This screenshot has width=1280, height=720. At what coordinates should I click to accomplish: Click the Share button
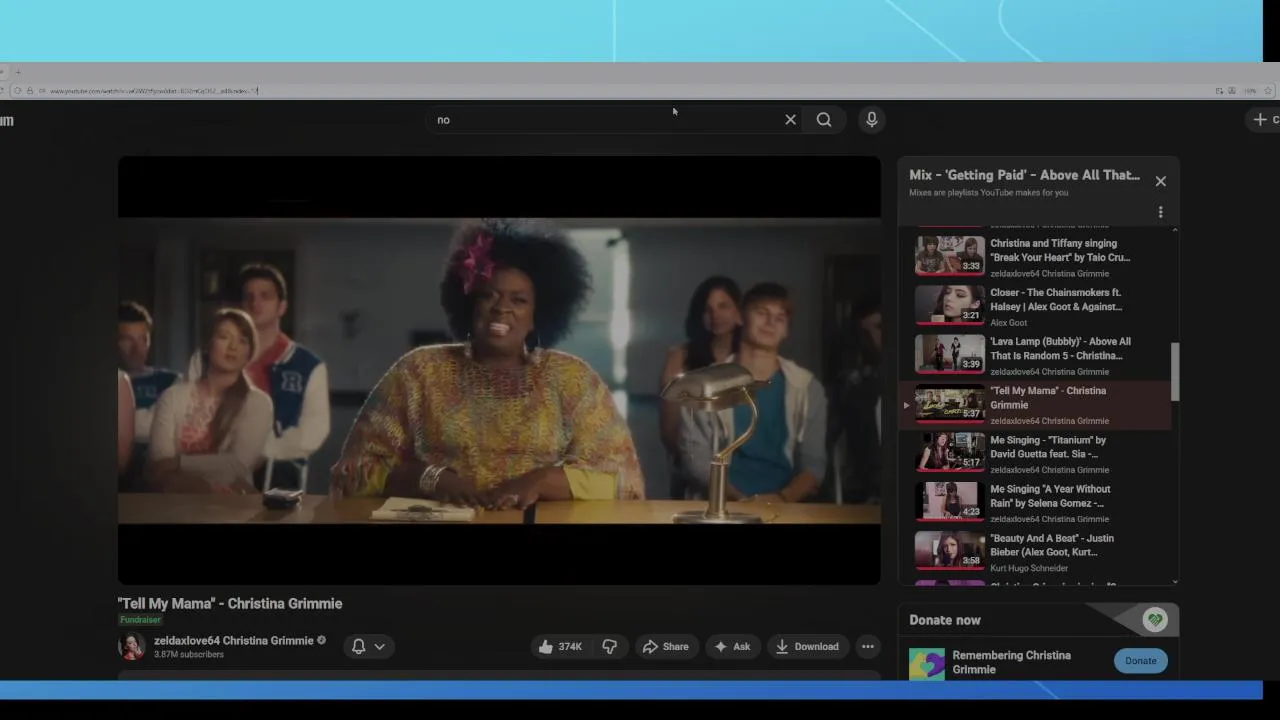(665, 647)
